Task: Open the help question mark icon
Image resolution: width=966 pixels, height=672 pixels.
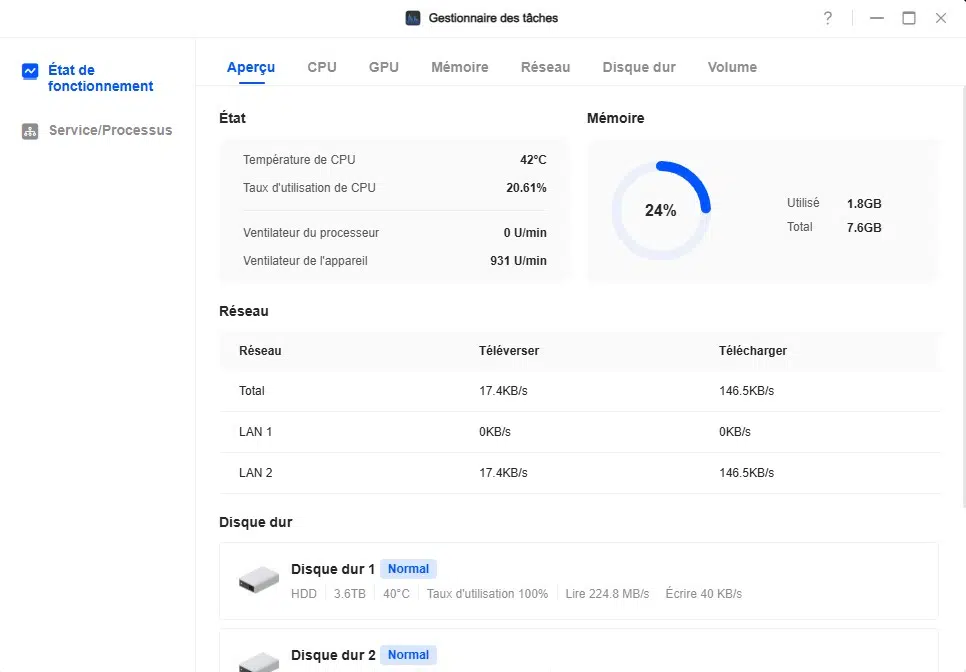Action: tap(828, 18)
